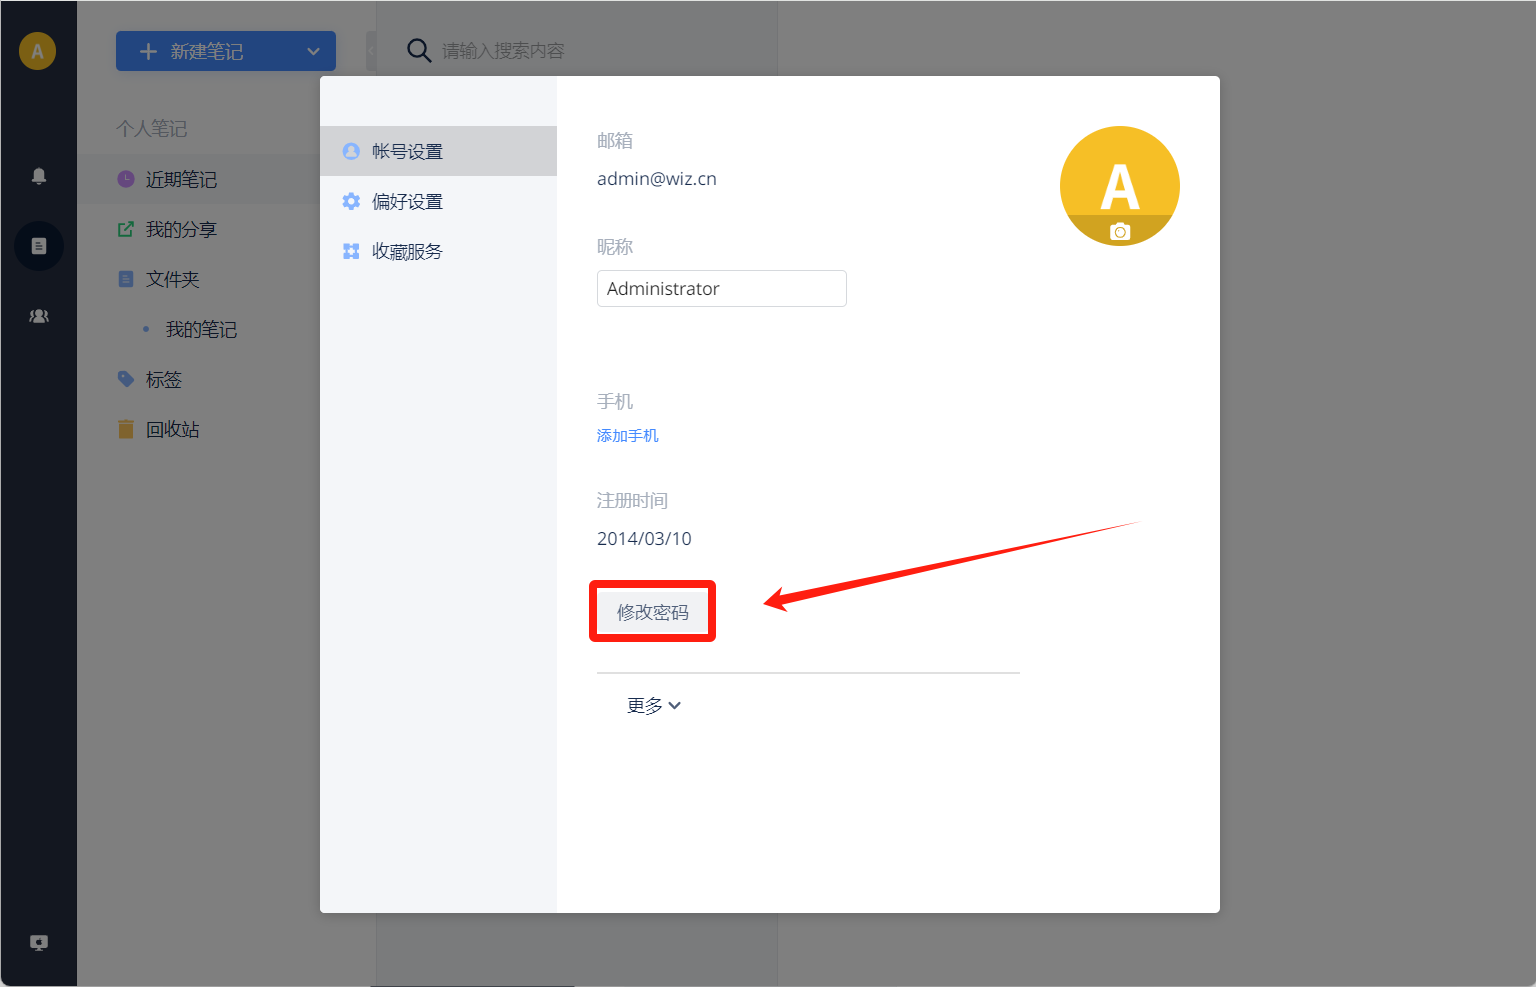
Task: Click the nickname Administrator input field
Action: [721, 289]
